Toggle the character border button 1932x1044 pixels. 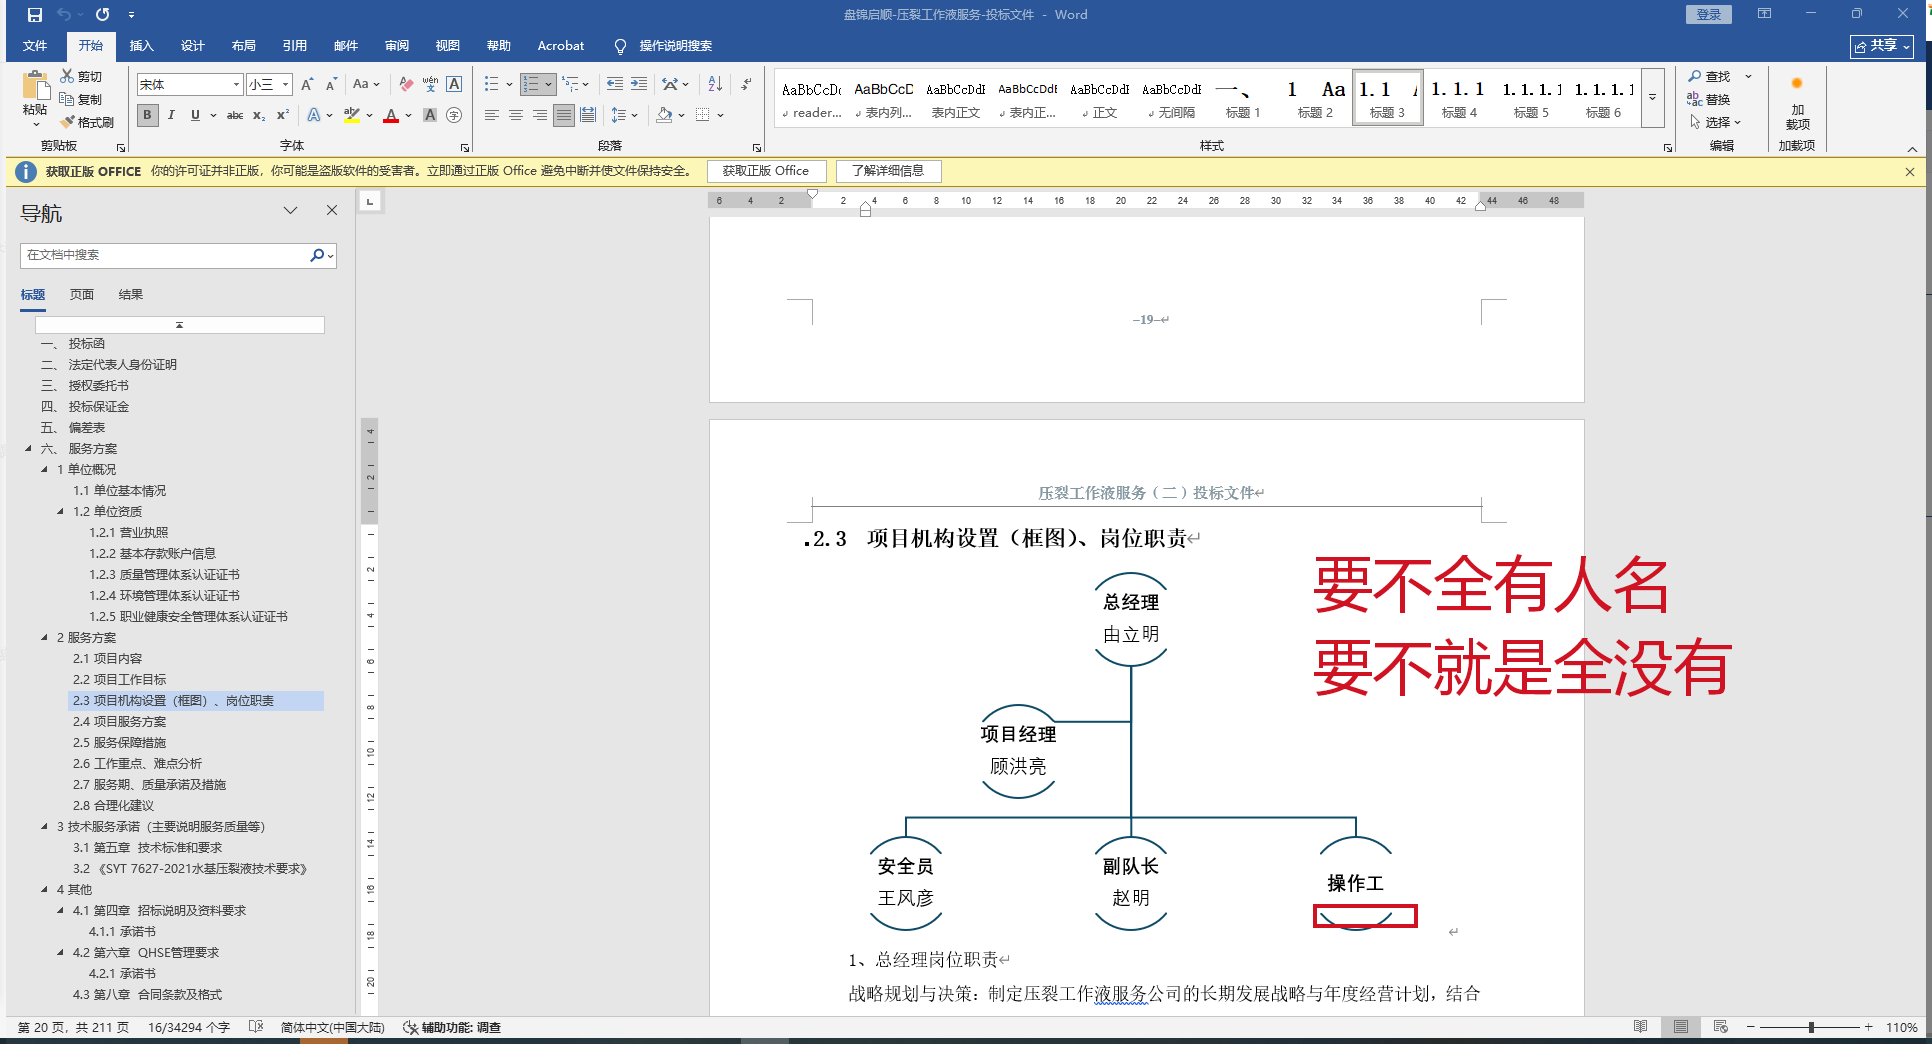click(x=454, y=84)
